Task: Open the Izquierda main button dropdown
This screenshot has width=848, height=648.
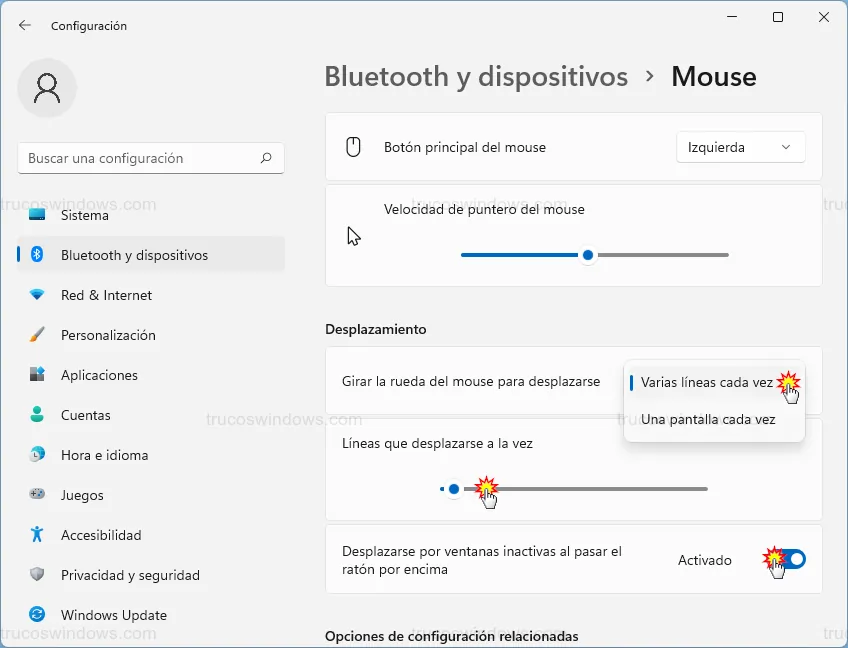Action: coord(740,148)
